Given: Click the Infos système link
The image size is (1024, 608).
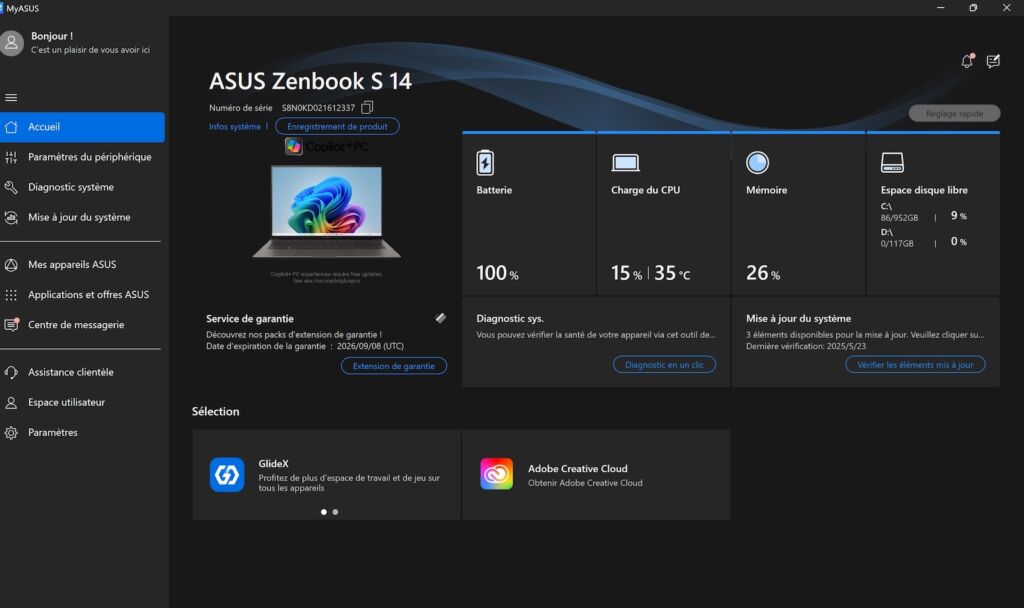Looking at the screenshot, I should [234, 127].
